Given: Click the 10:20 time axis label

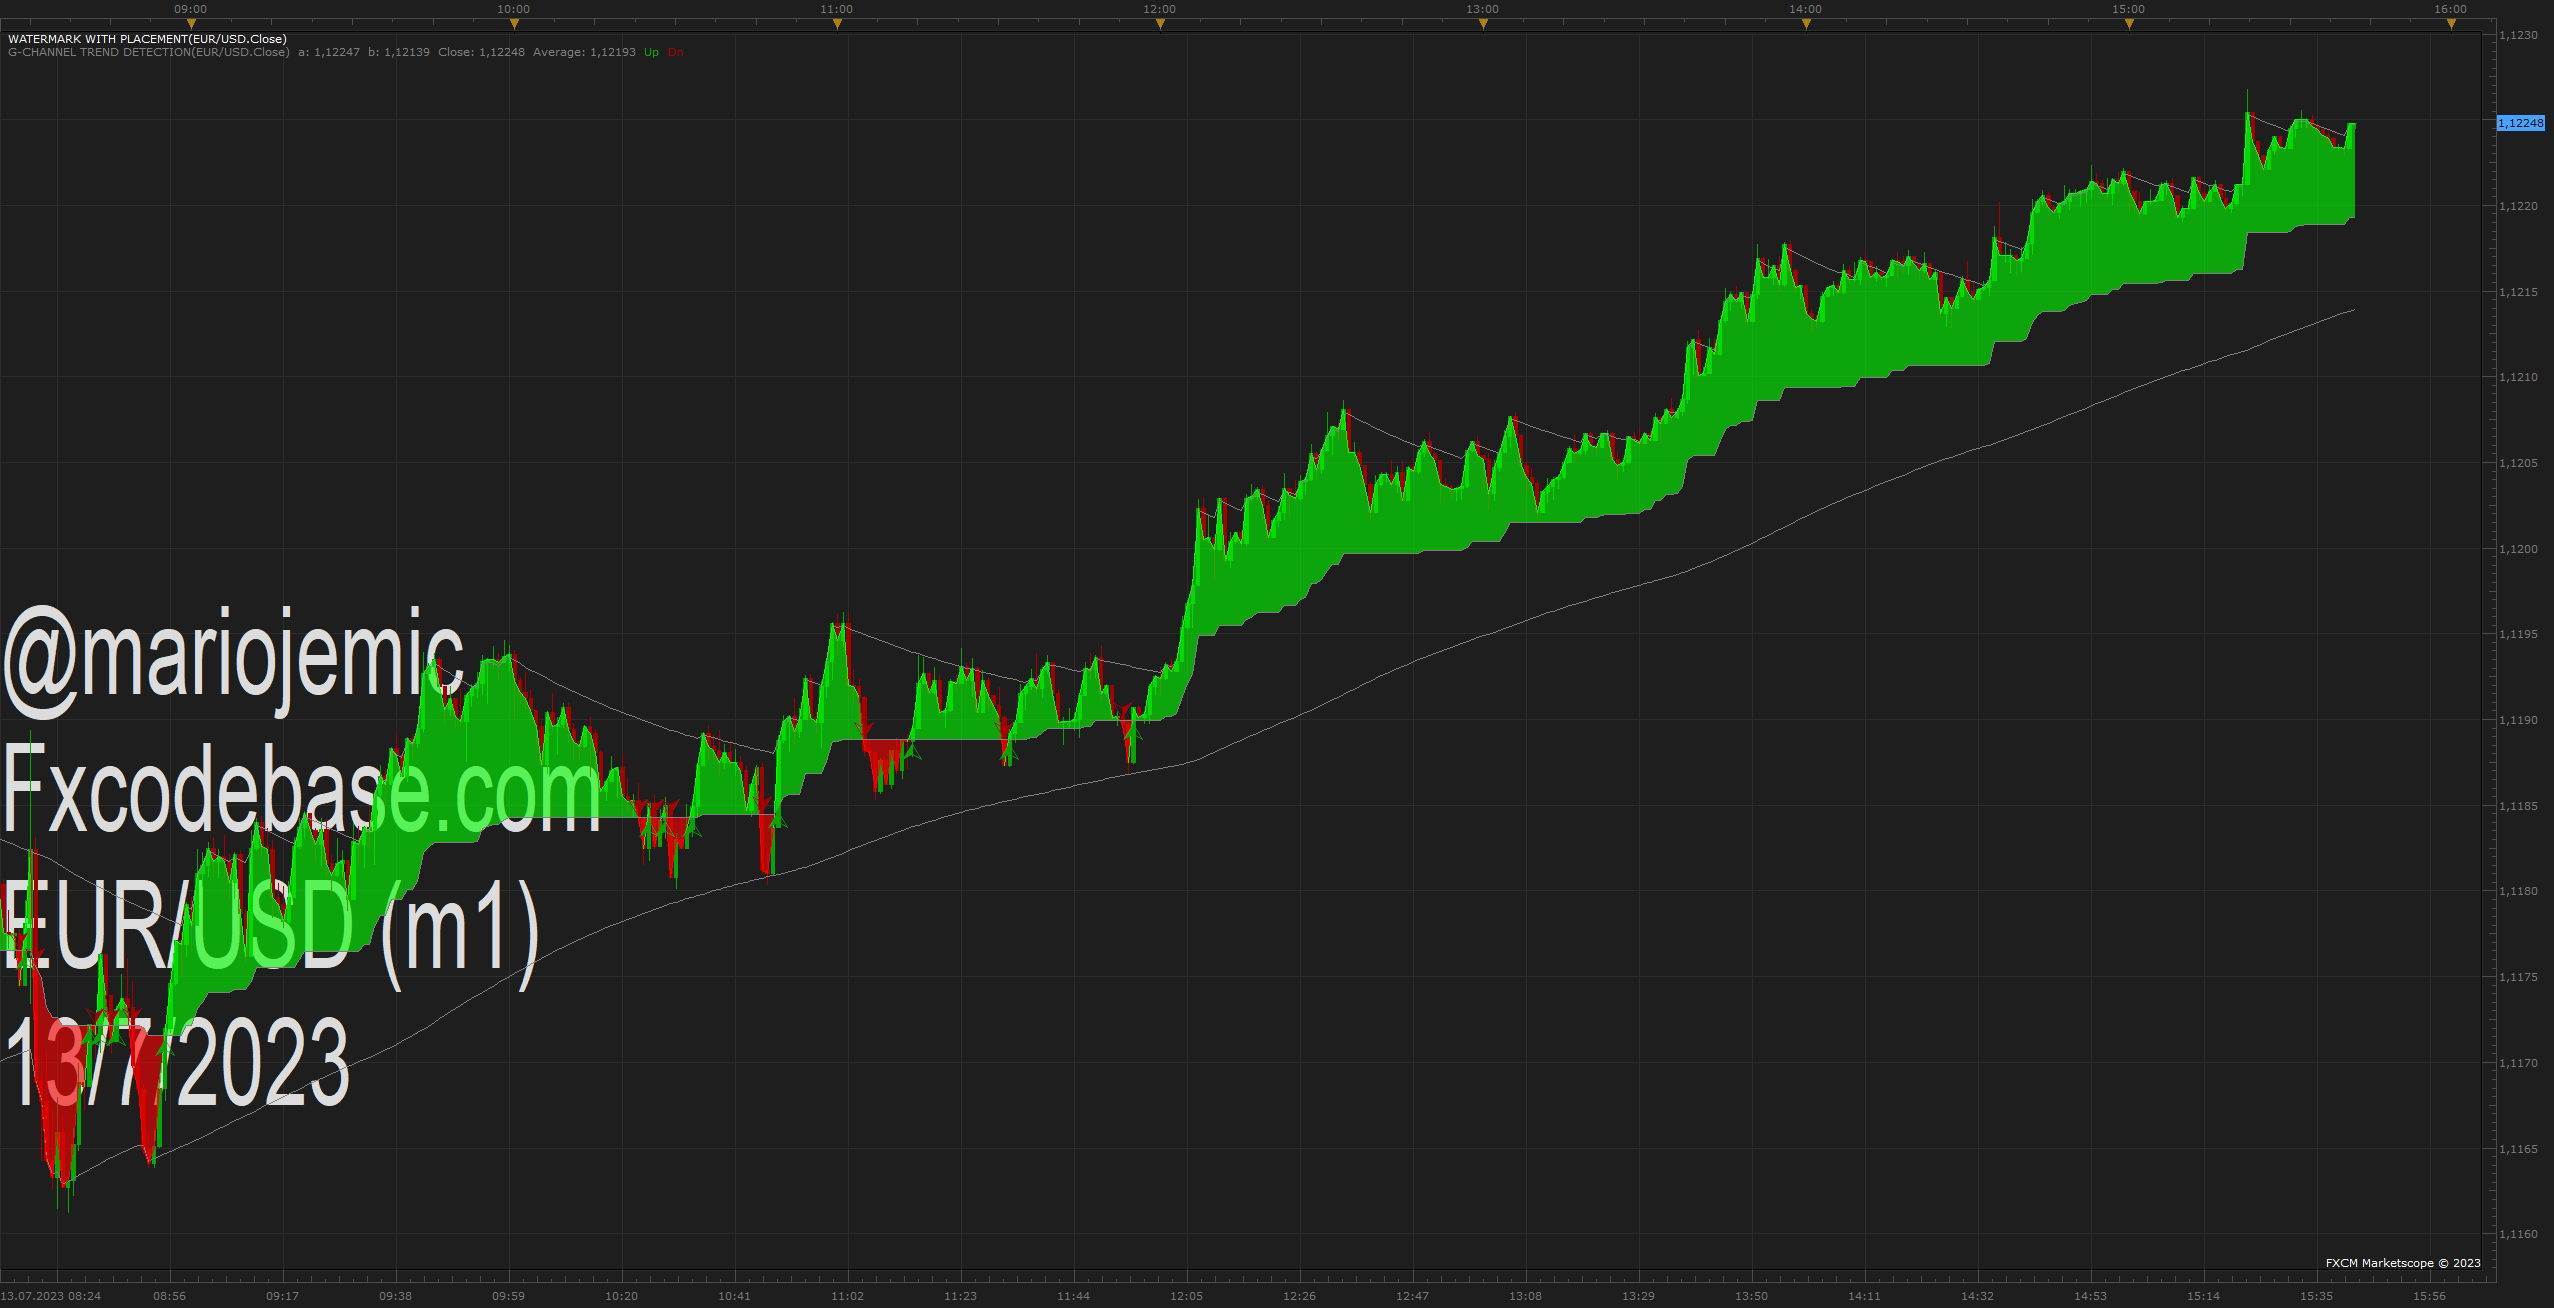Looking at the screenshot, I should pos(621,1296).
